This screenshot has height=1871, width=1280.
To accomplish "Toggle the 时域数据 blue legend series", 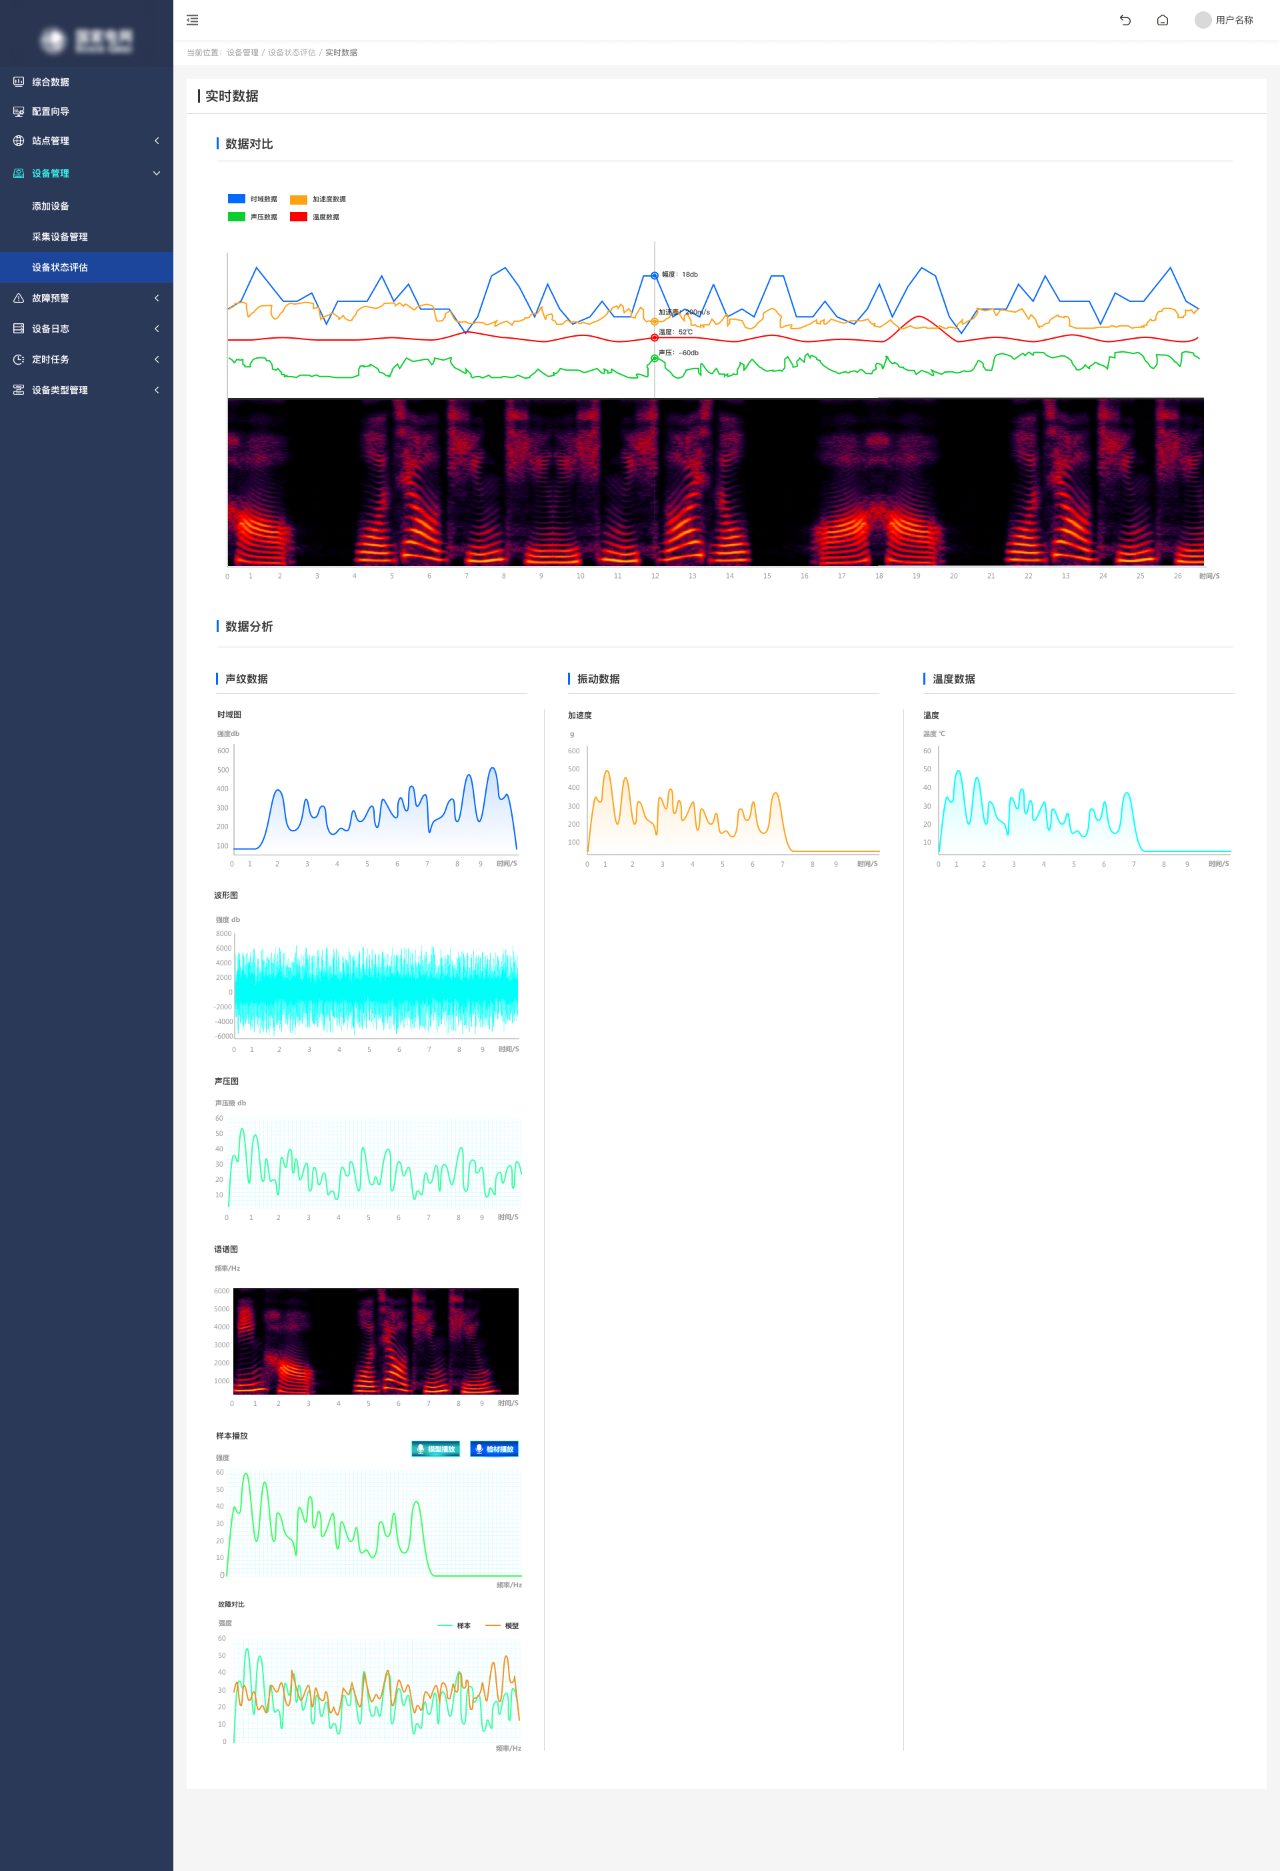I will pos(252,199).
